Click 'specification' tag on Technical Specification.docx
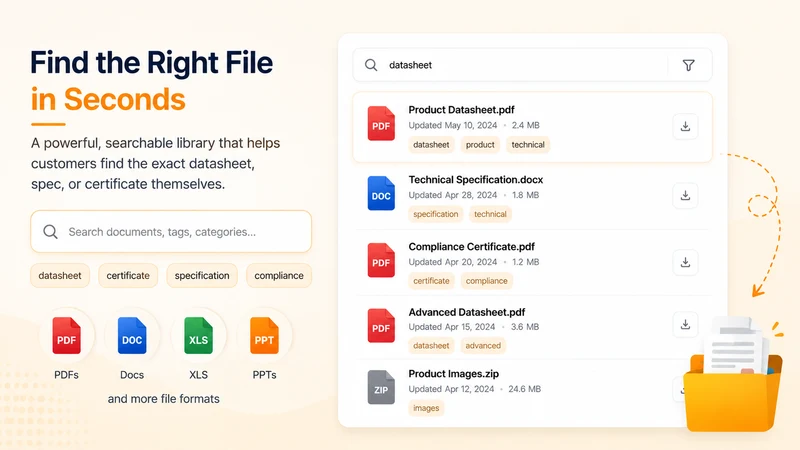The width and height of the screenshot is (800, 450). pyautogui.click(x=436, y=214)
